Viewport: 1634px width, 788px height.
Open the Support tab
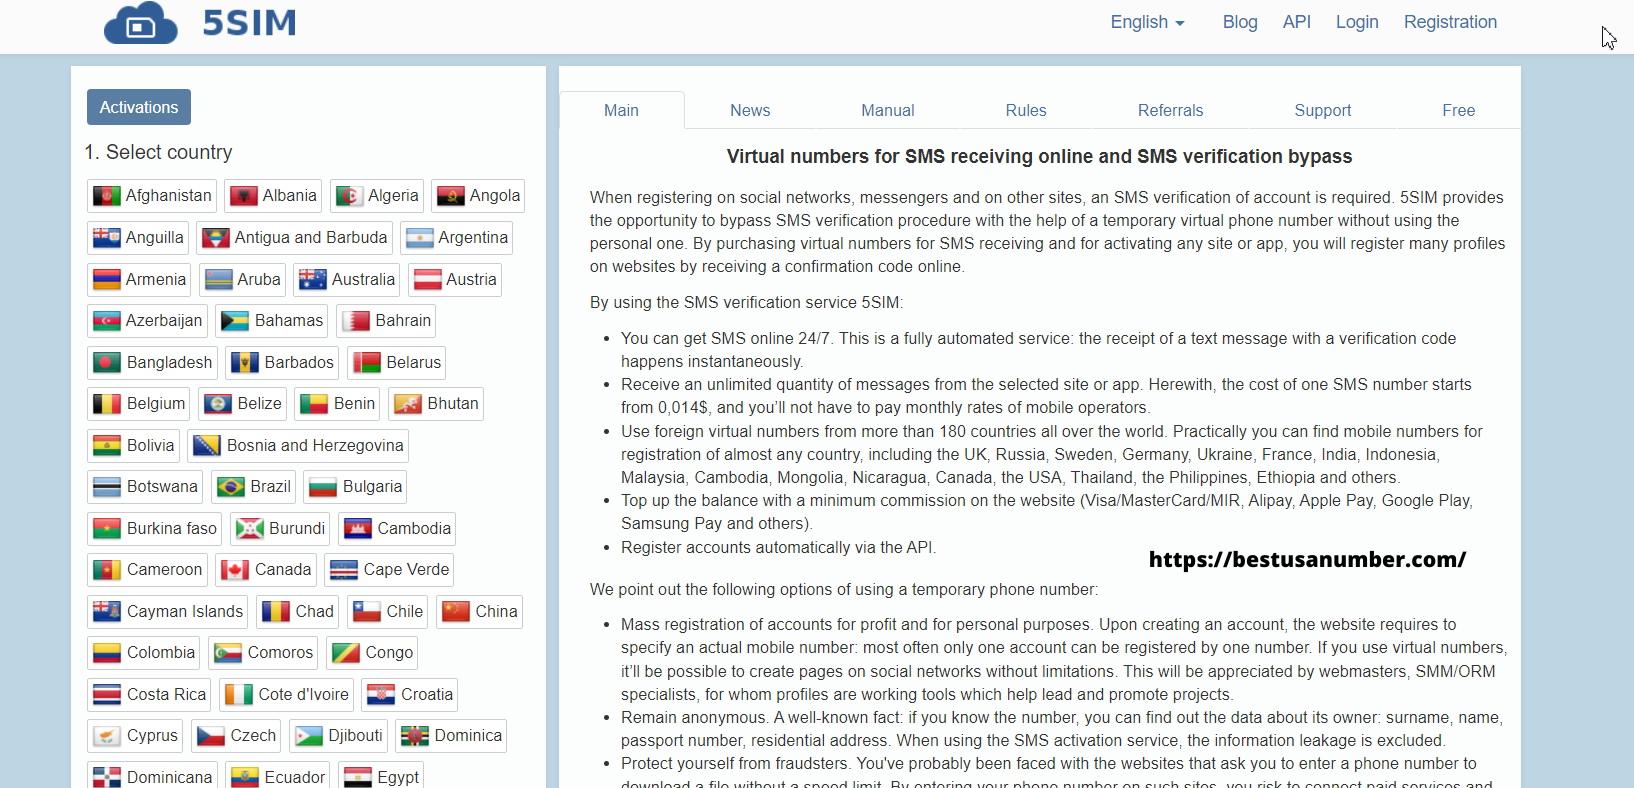pyautogui.click(x=1322, y=110)
